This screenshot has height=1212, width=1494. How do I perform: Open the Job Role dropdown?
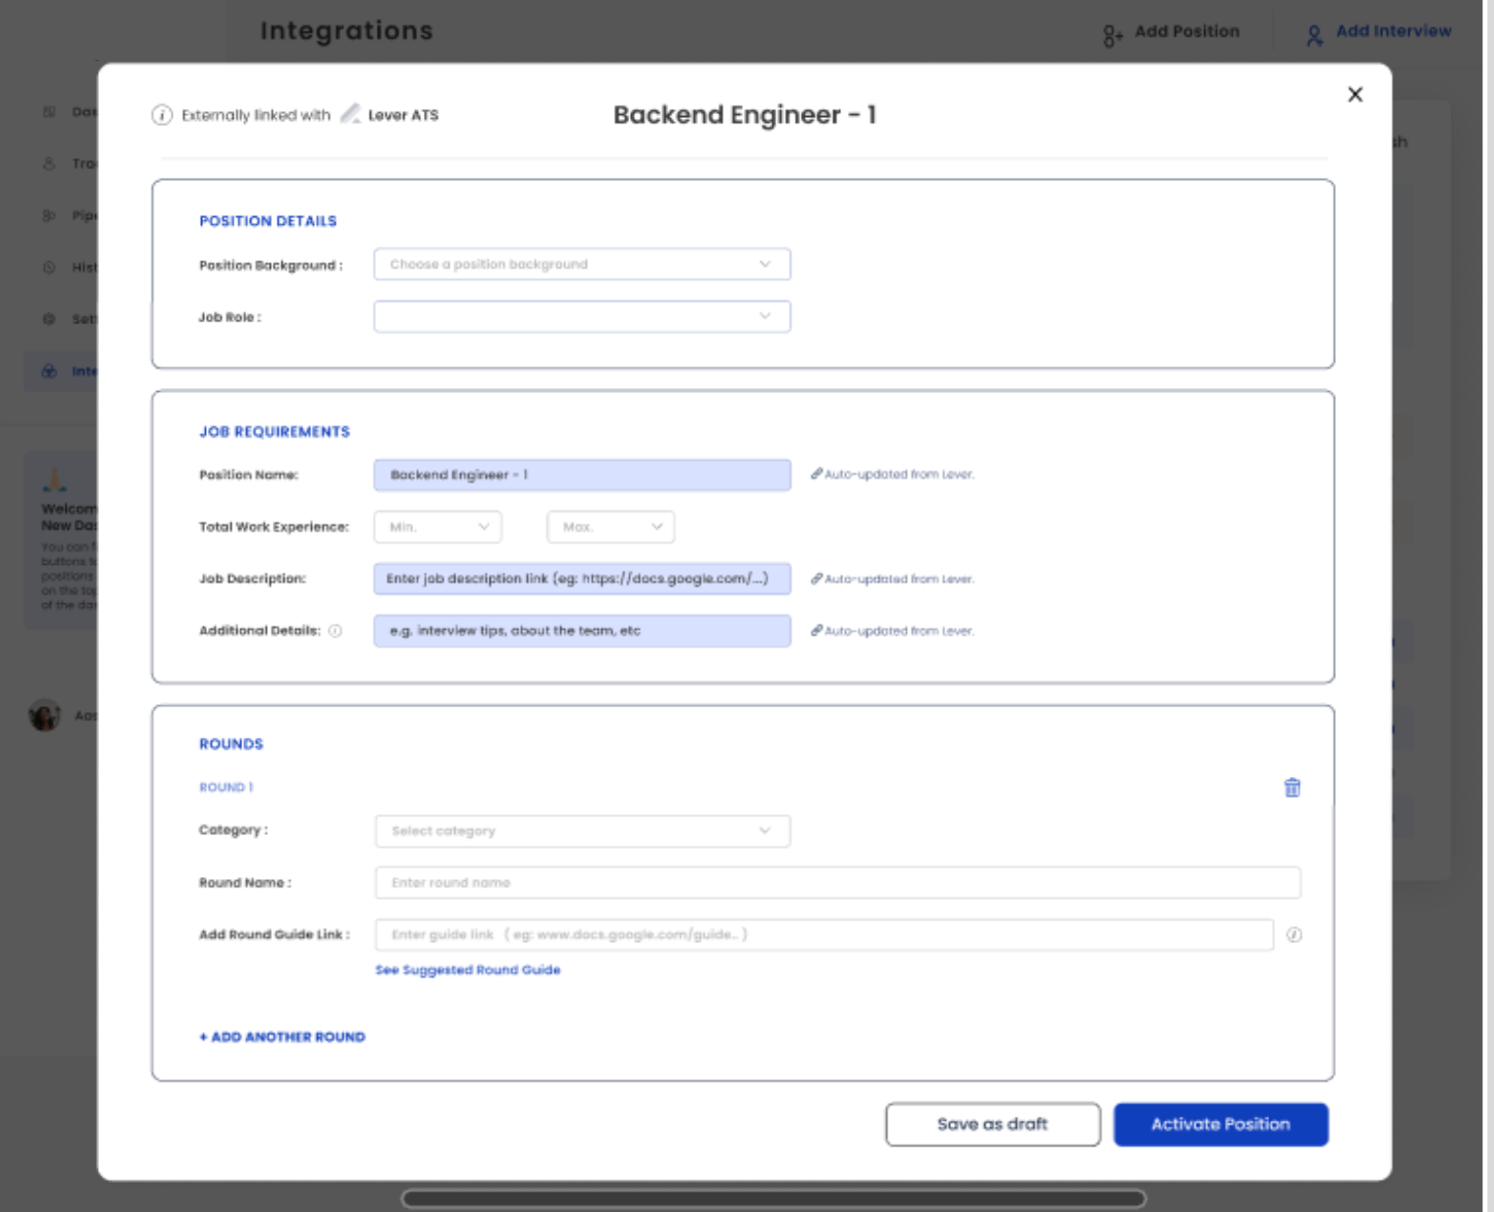point(582,317)
